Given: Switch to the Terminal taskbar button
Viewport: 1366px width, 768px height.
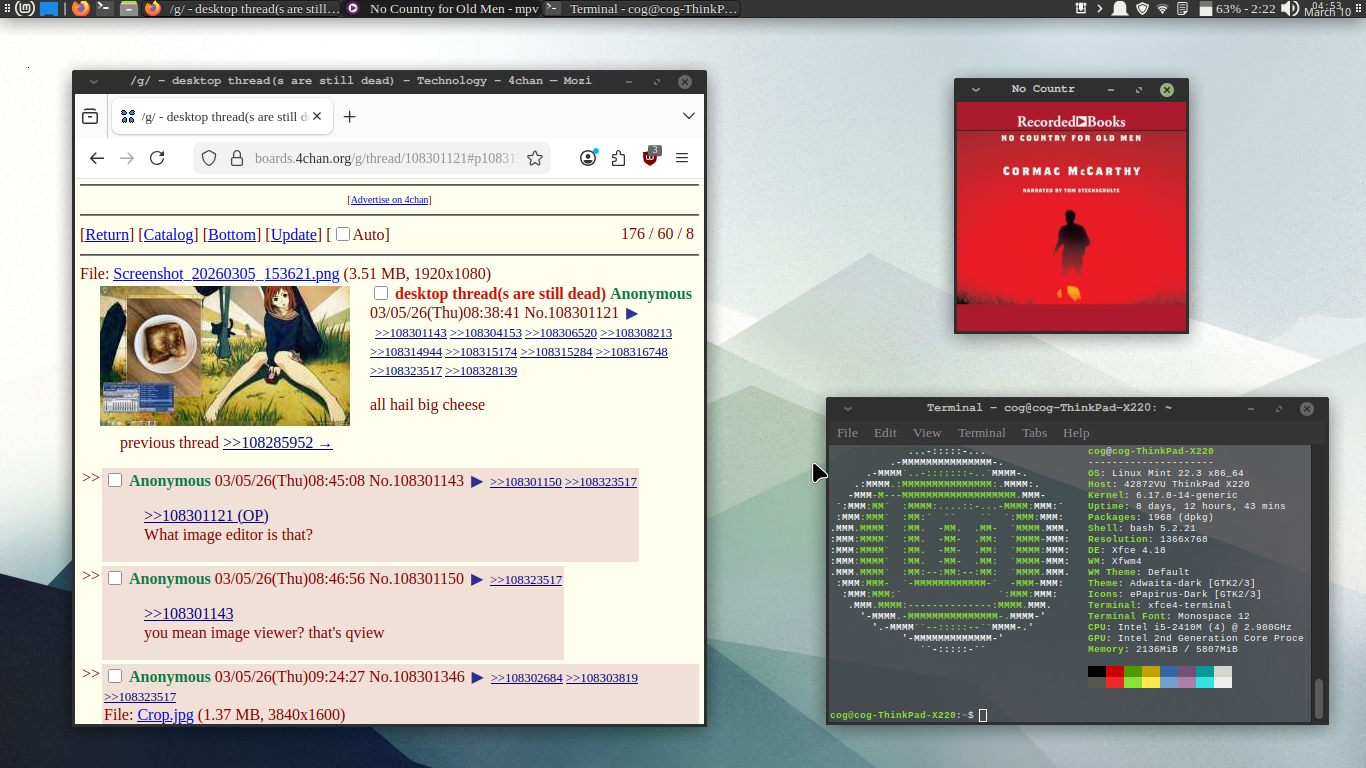Looking at the screenshot, I should [642, 9].
